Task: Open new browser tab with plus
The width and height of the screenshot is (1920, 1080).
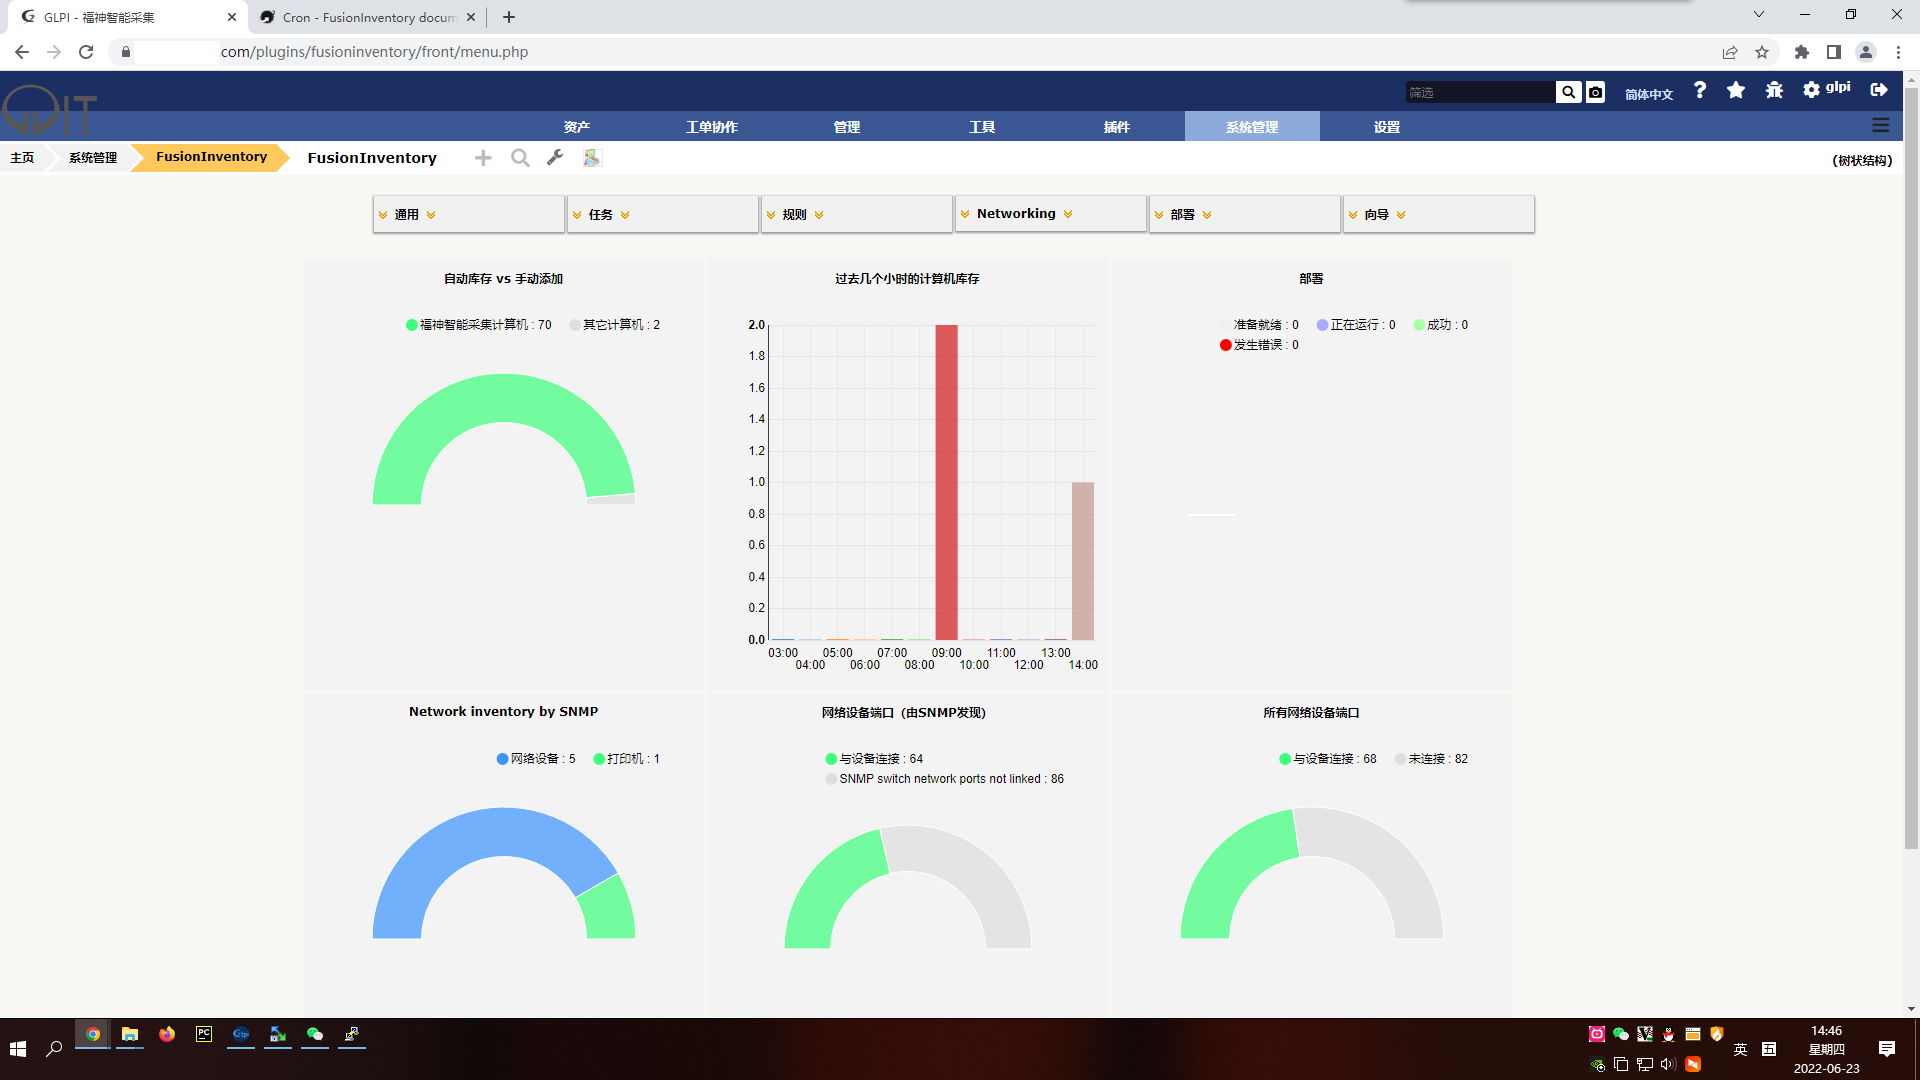Action: coord(509,17)
